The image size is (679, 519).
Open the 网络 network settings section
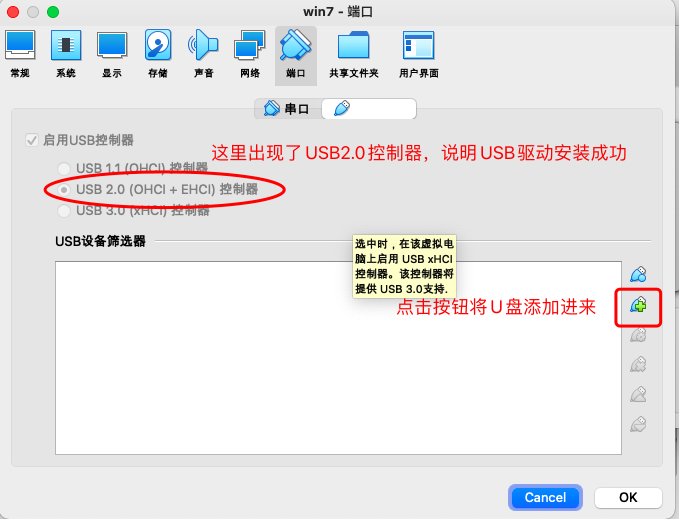250,55
